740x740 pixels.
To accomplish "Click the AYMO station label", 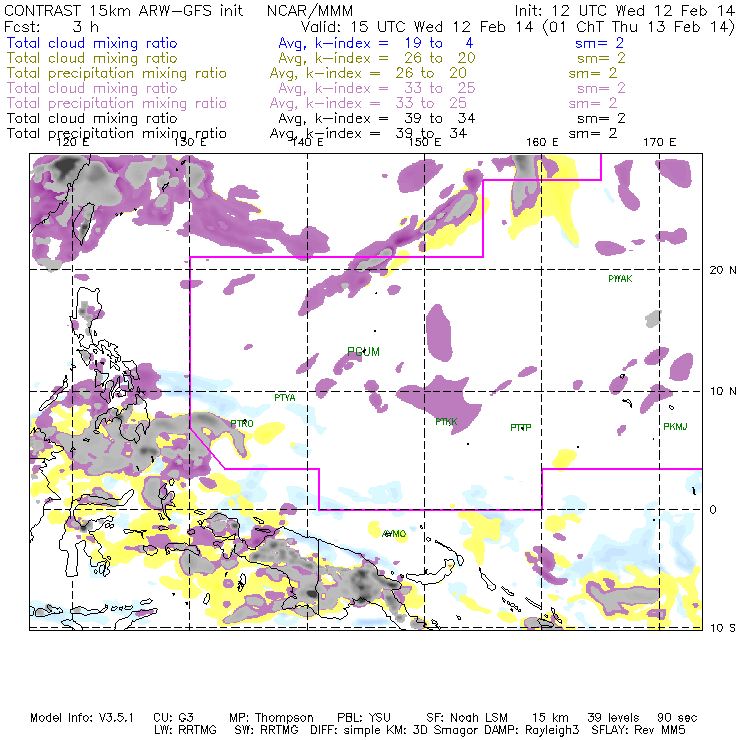I will click(x=395, y=534).
